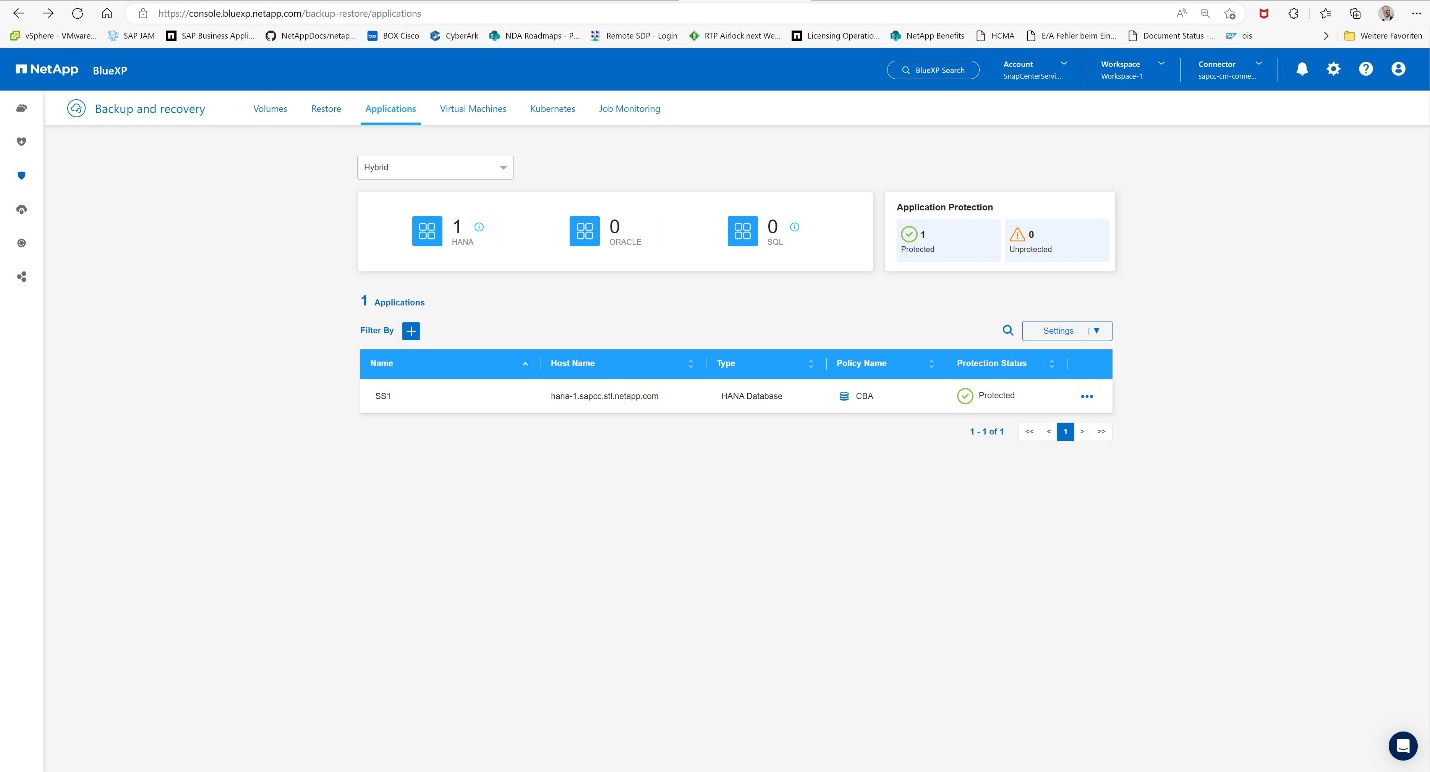Click the search magnifier above the table
The height and width of the screenshot is (772, 1430).
(x=1008, y=331)
